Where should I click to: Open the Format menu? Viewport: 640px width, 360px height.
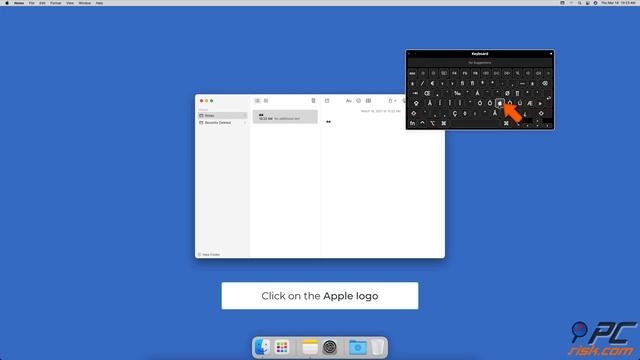click(56, 3)
